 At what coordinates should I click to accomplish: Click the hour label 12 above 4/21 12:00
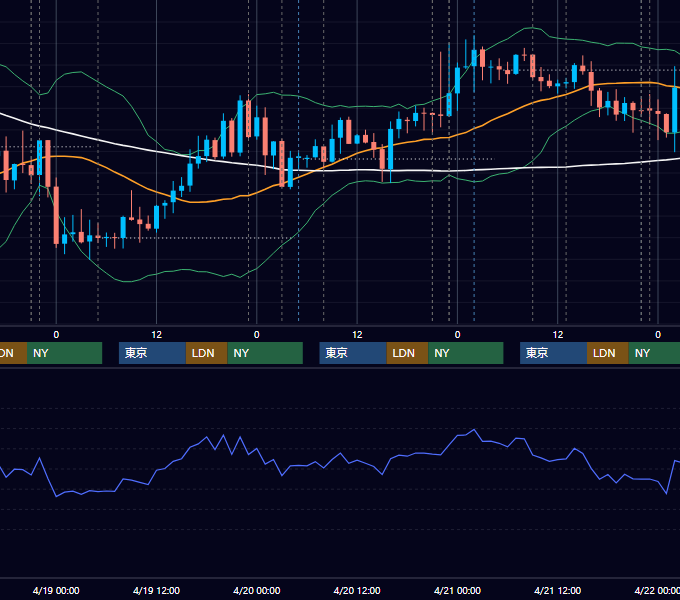(x=558, y=335)
